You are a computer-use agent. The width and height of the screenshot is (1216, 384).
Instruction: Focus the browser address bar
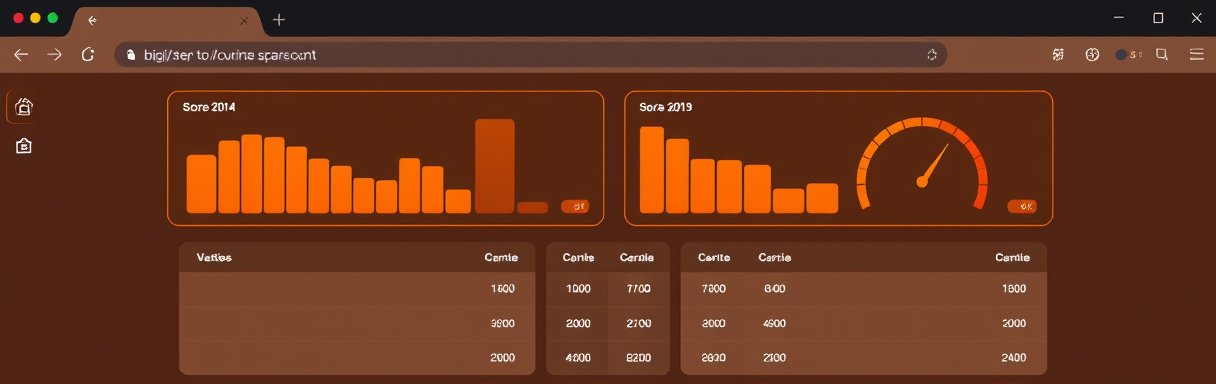(530, 55)
